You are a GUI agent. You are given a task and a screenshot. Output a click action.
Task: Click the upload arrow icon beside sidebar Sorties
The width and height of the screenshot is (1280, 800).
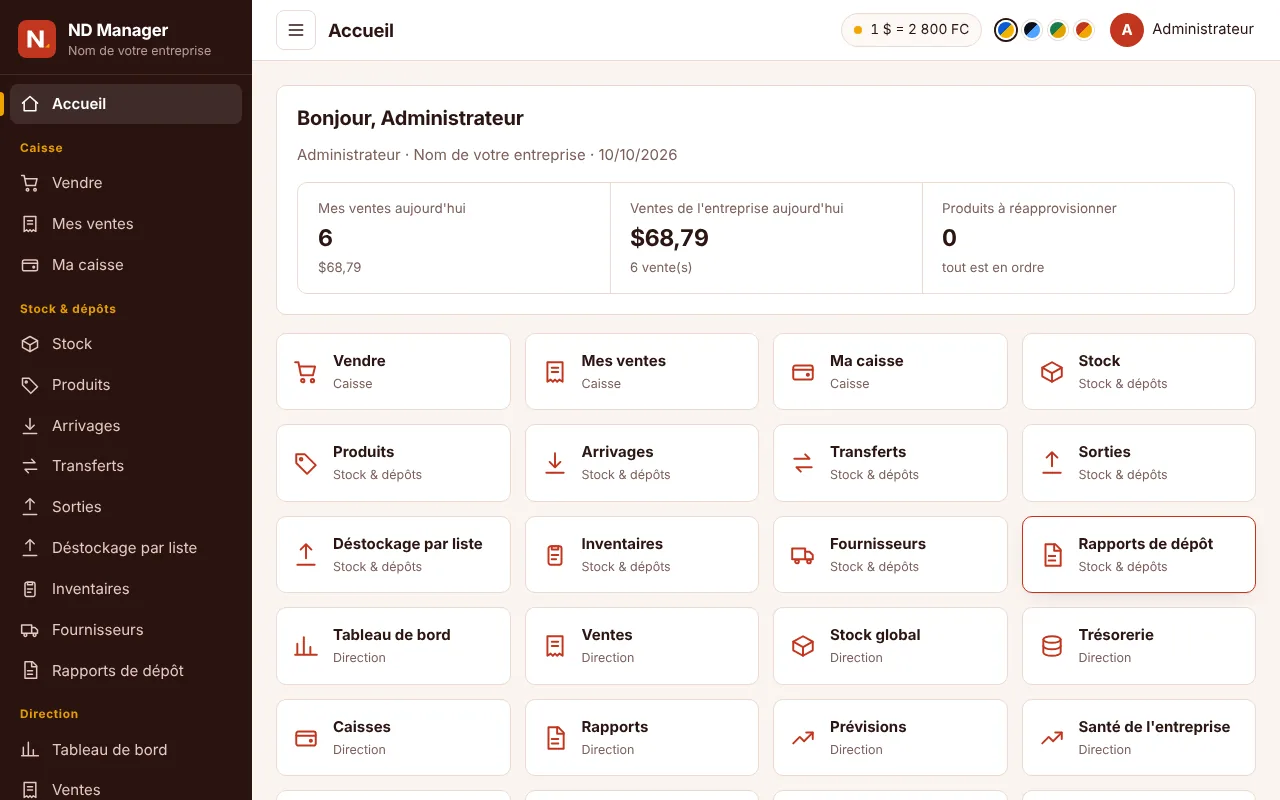pos(30,507)
